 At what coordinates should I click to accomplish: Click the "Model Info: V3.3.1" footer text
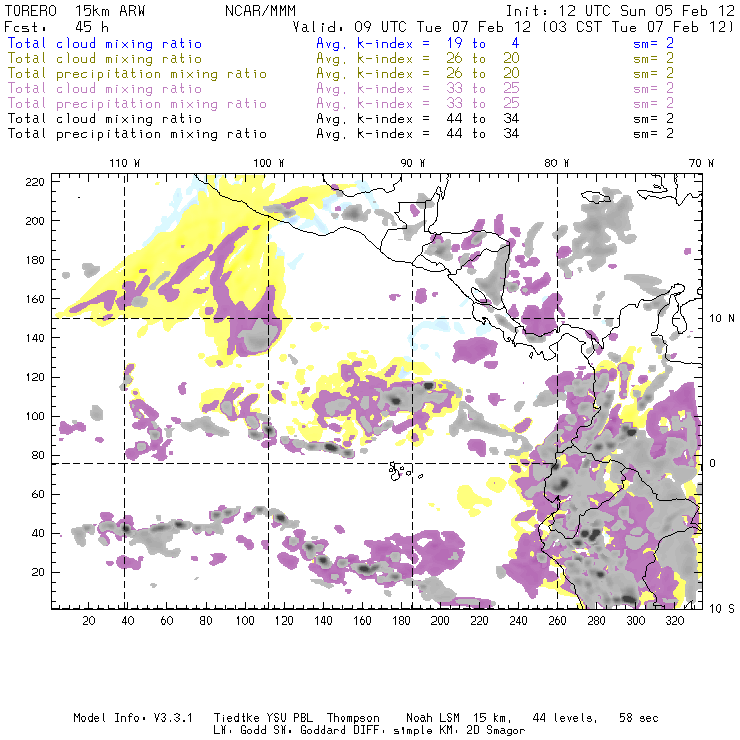[x=133, y=718]
